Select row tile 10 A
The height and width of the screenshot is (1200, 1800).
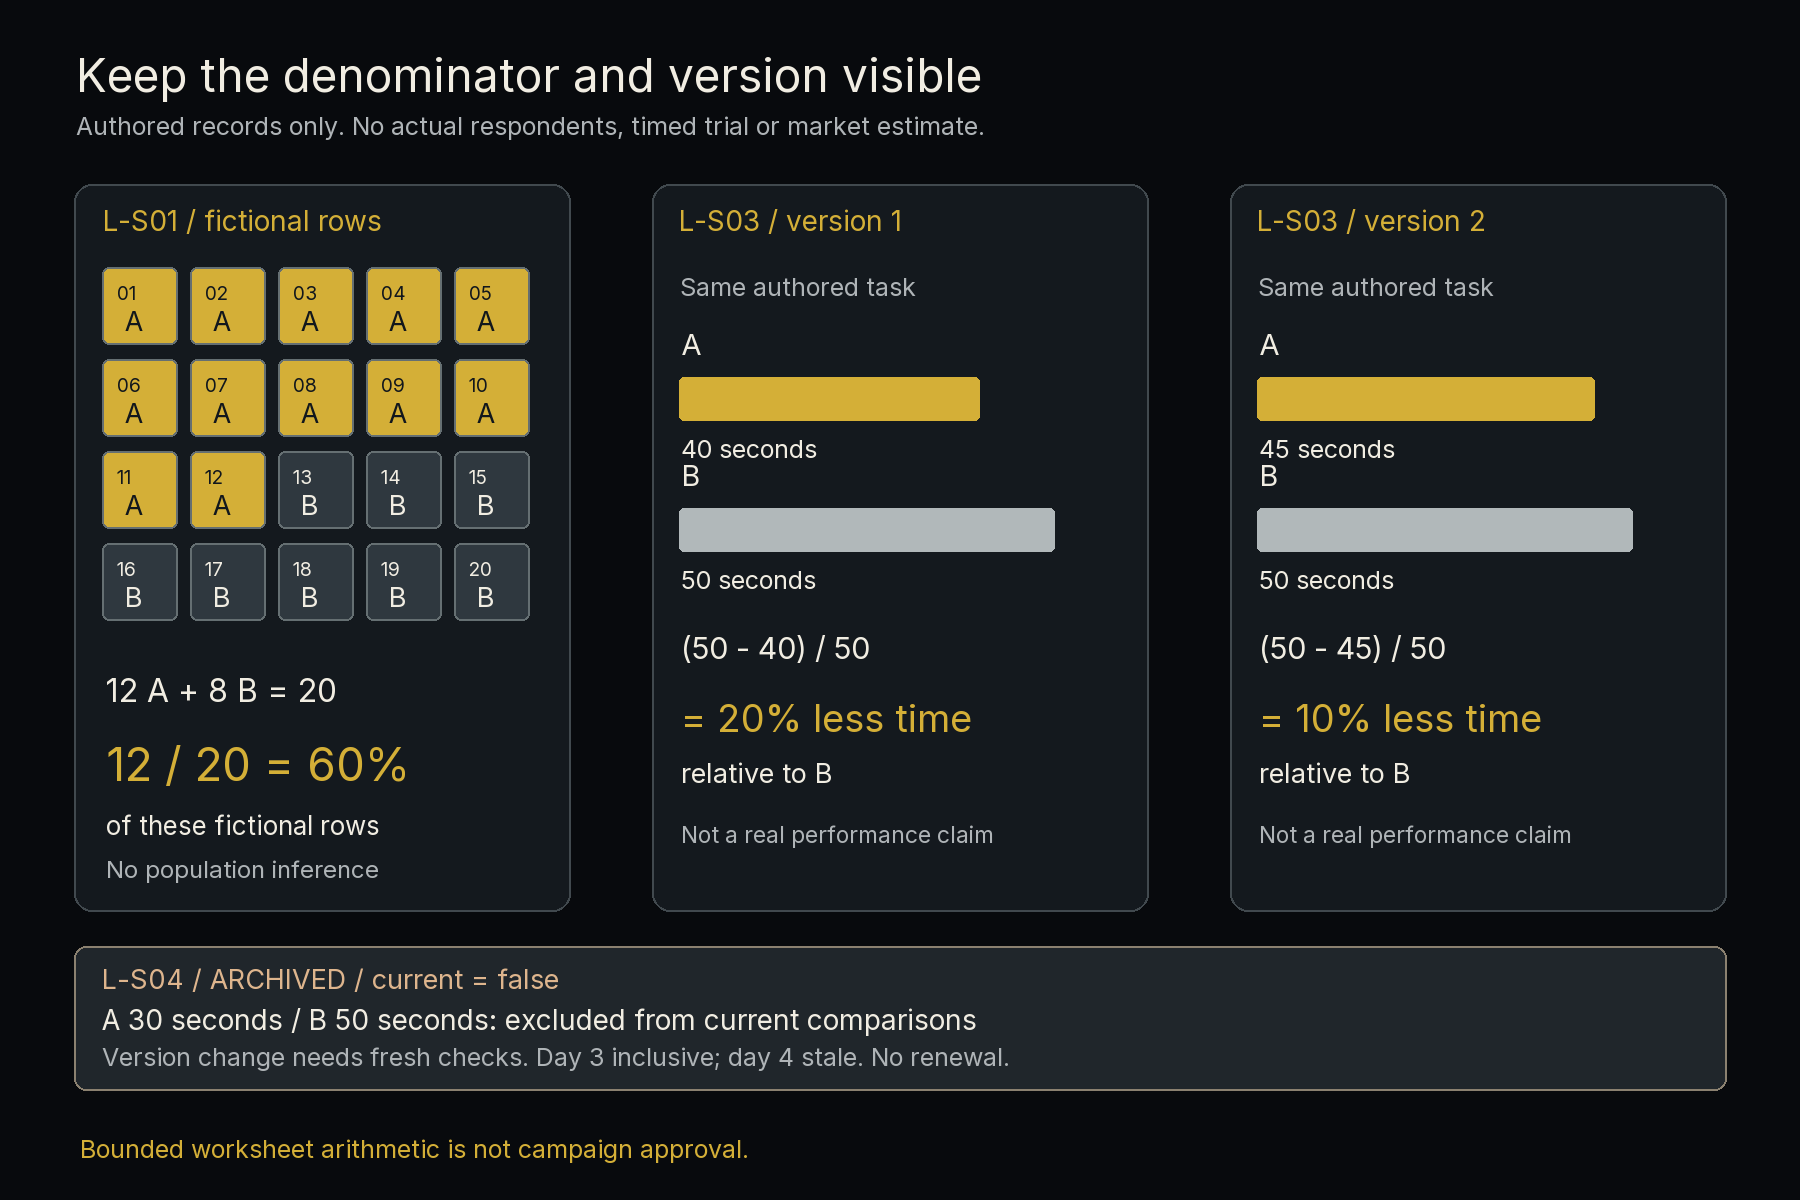[x=492, y=398]
